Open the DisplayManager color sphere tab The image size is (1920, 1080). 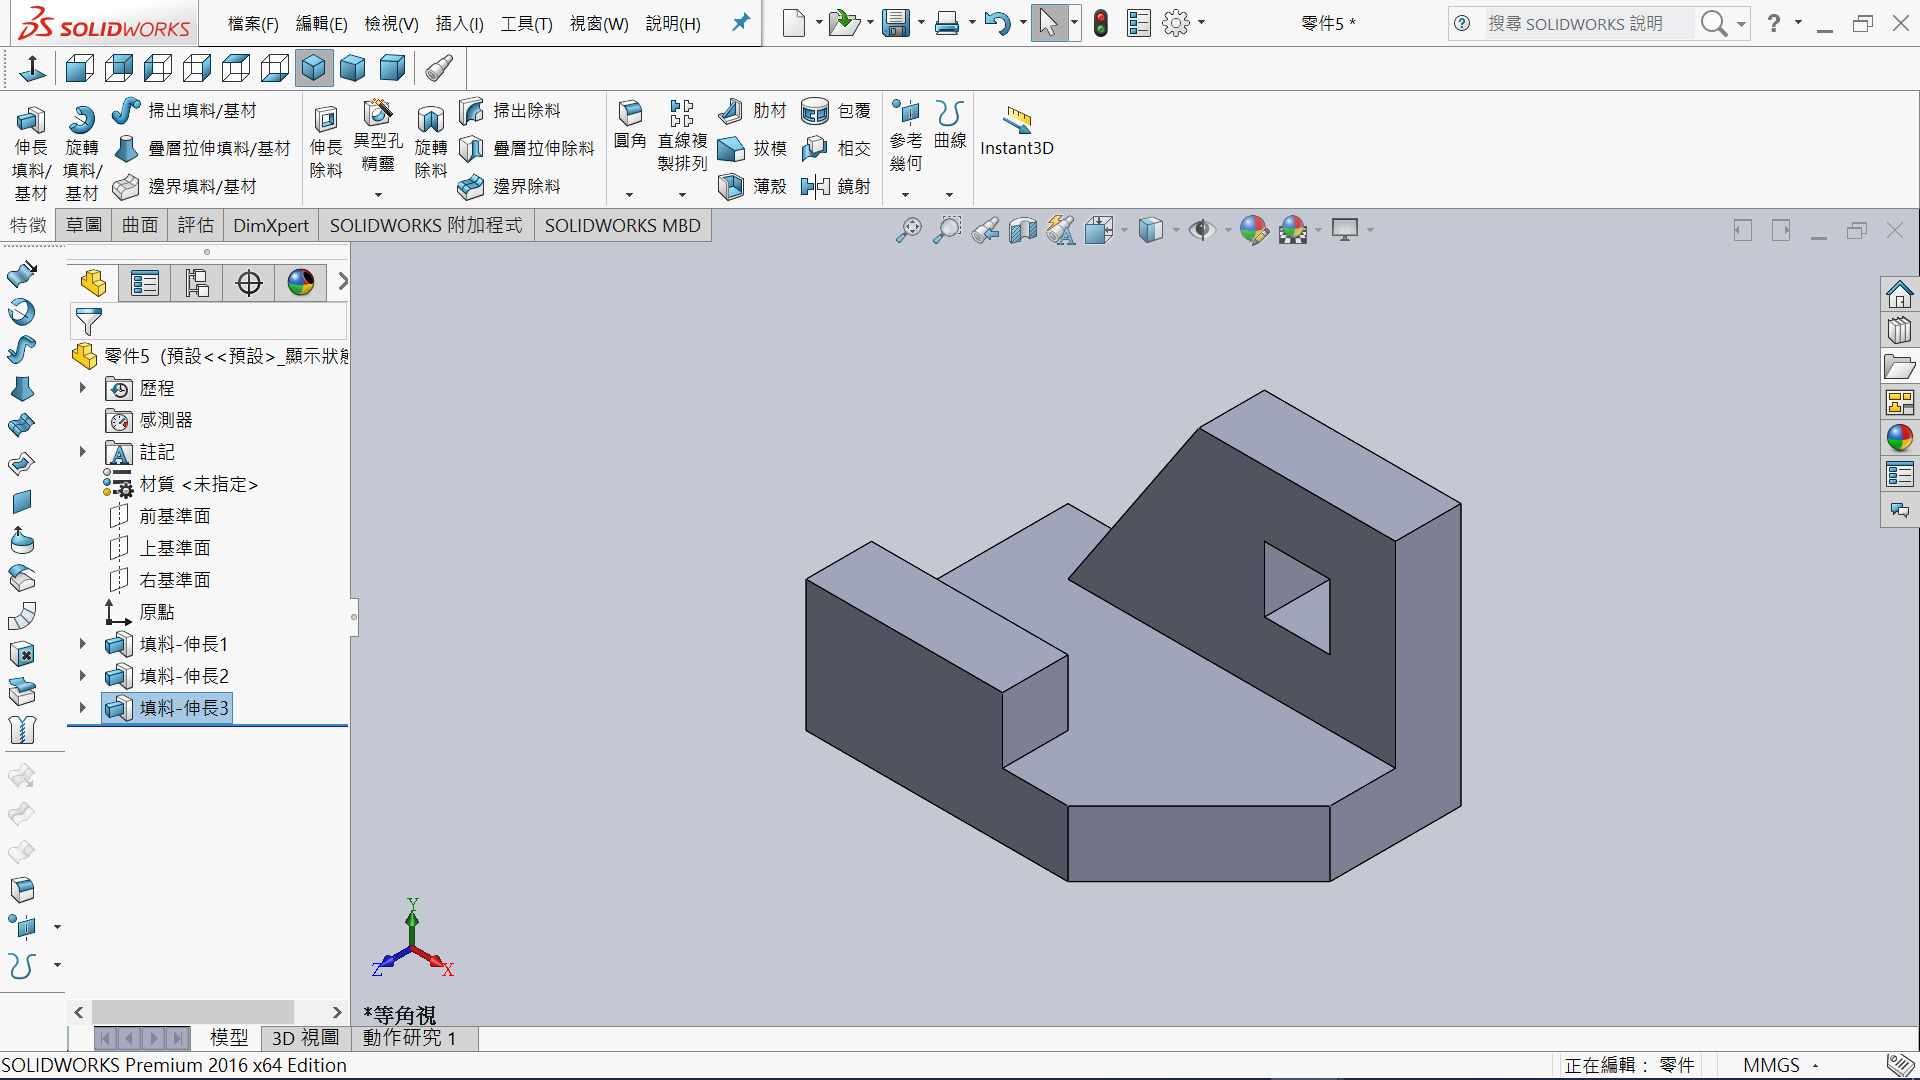(x=301, y=283)
